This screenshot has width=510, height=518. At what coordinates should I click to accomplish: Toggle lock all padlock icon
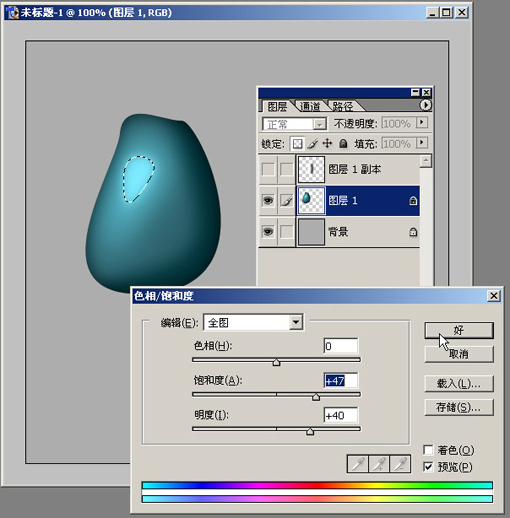click(x=343, y=144)
